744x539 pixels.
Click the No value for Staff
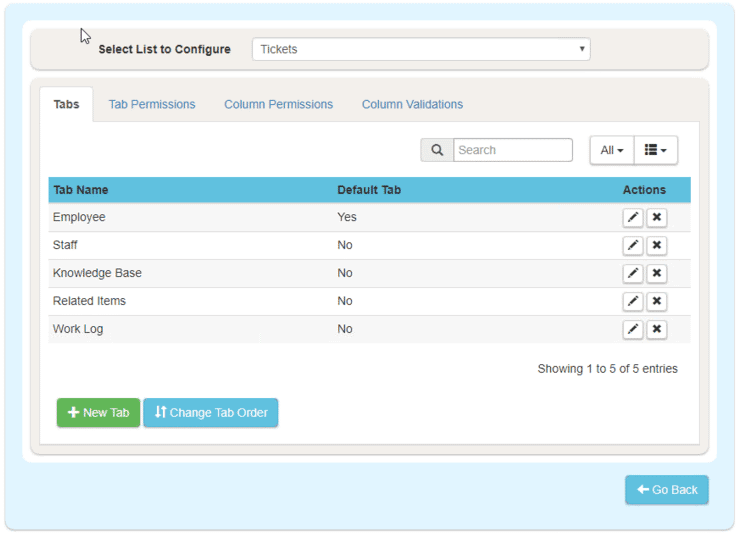coord(345,245)
